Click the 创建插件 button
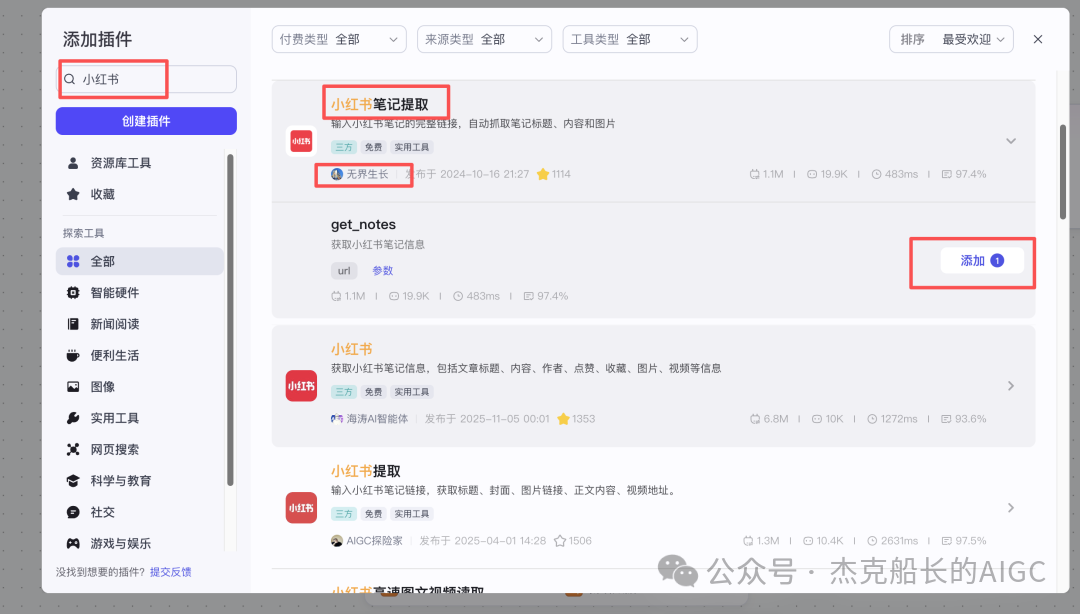This screenshot has height=614, width=1080. [x=146, y=121]
